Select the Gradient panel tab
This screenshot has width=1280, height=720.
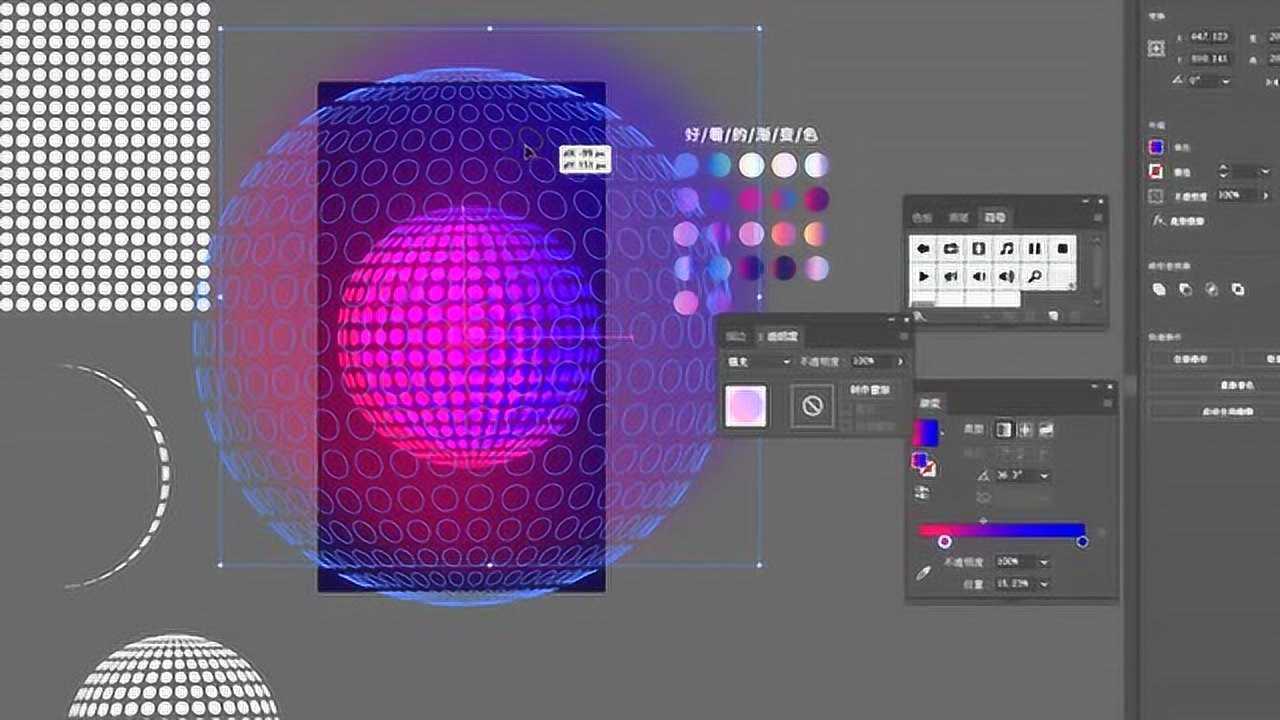coord(930,404)
